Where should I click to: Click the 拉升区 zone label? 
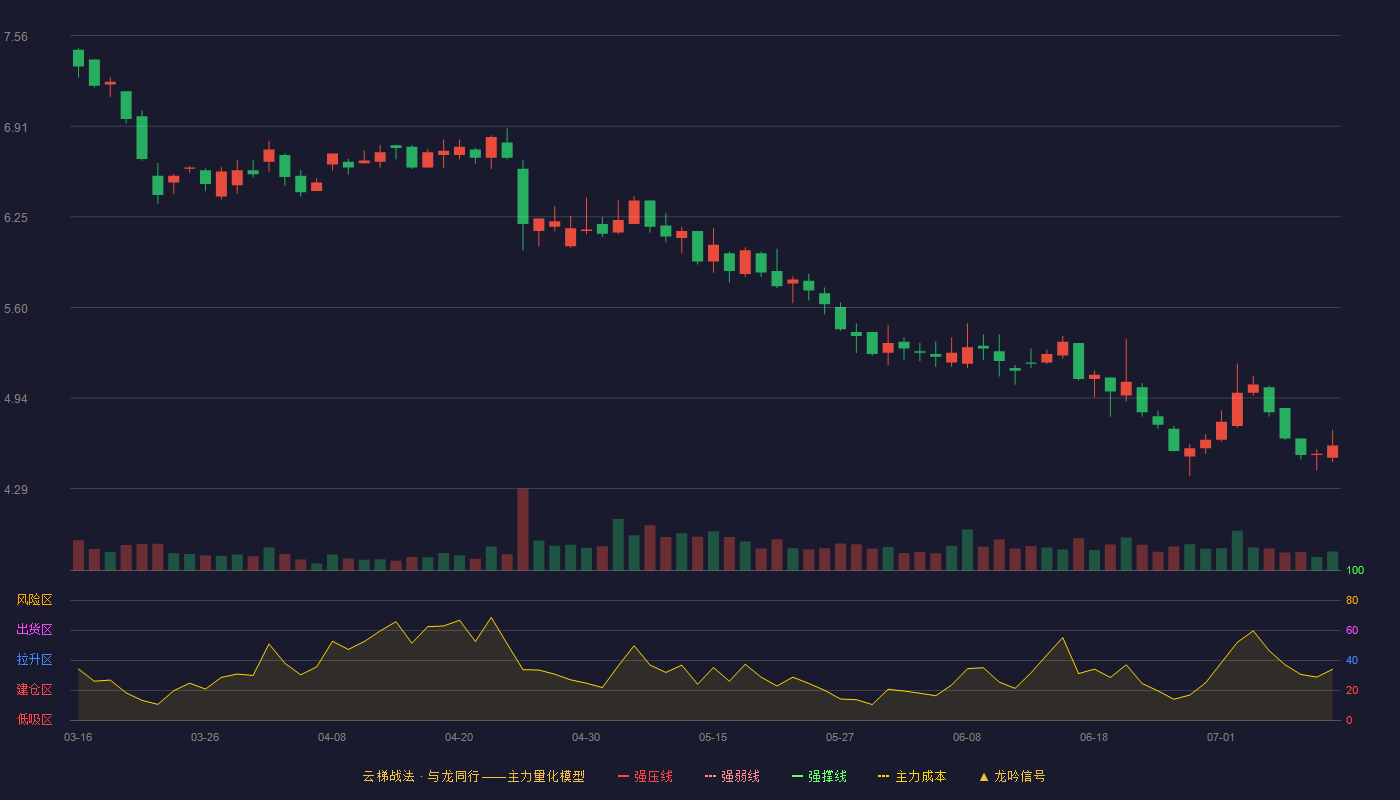(34, 660)
